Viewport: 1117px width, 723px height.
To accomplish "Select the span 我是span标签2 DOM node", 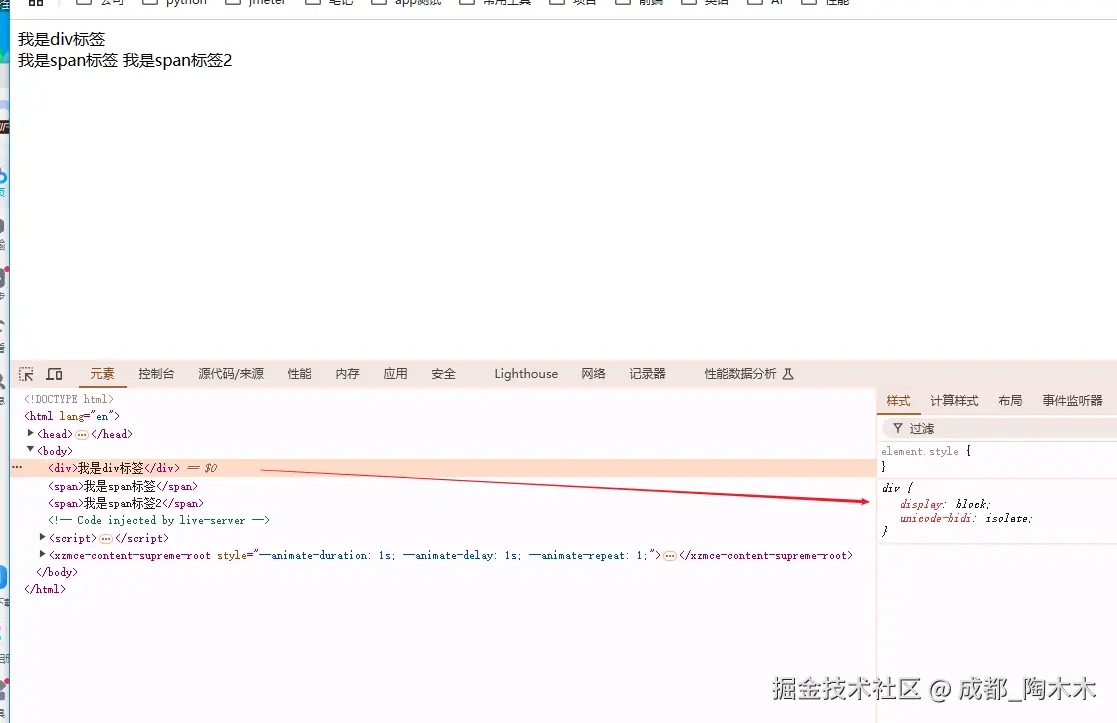I will coord(126,503).
